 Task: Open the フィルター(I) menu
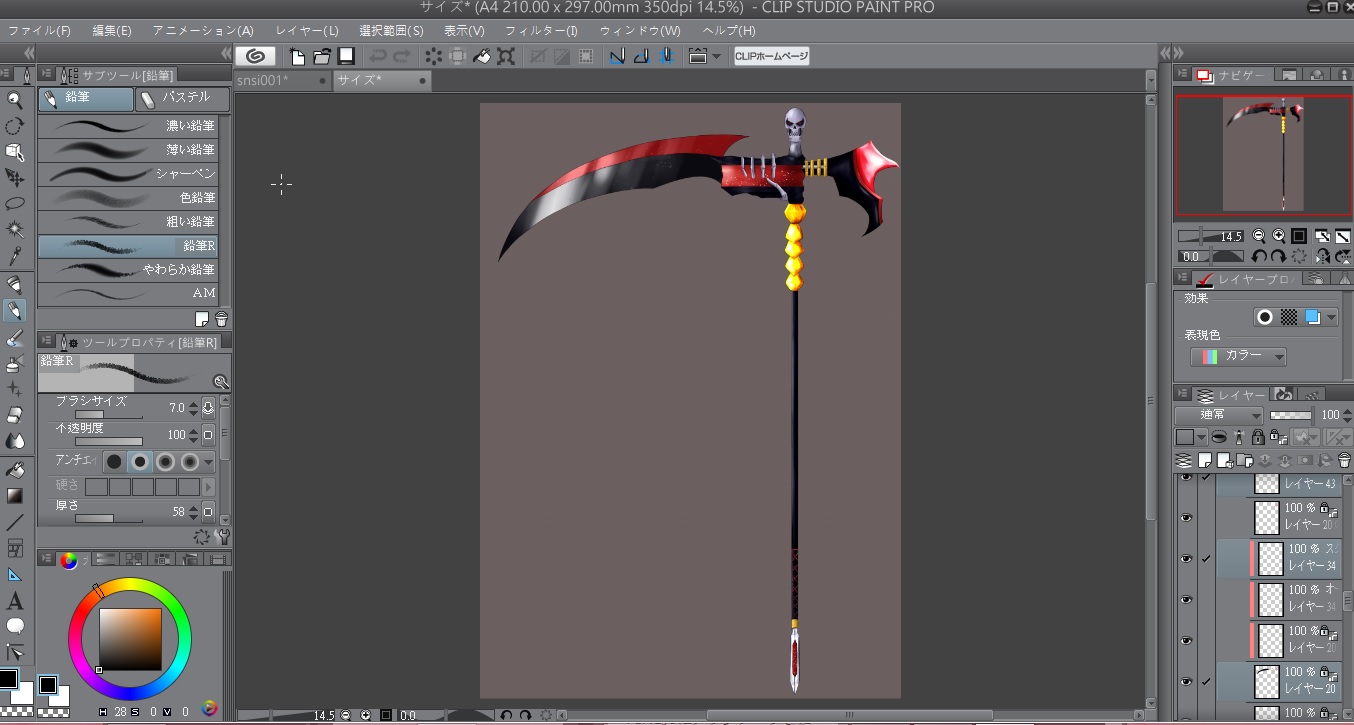pyautogui.click(x=541, y=31)
